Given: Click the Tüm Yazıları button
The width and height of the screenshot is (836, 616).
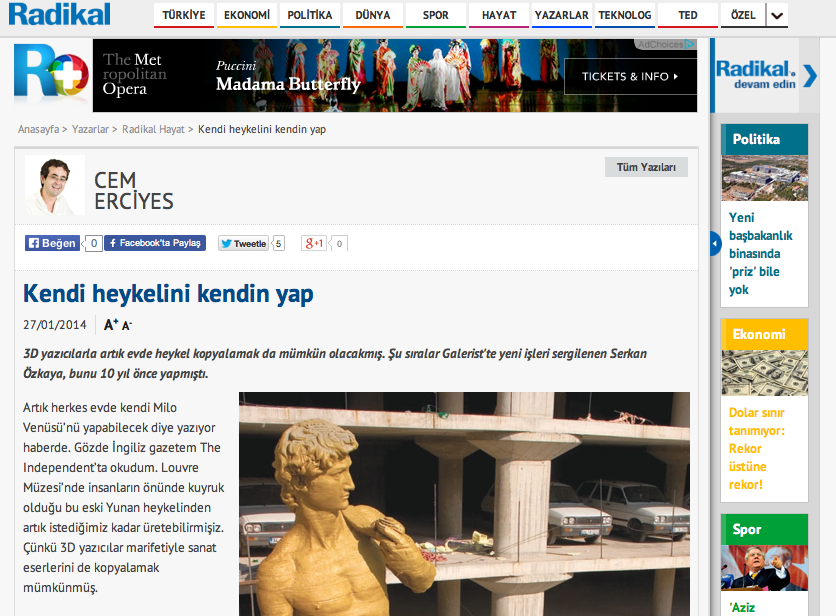Looking at the screenshot, I should pos(646,167).
